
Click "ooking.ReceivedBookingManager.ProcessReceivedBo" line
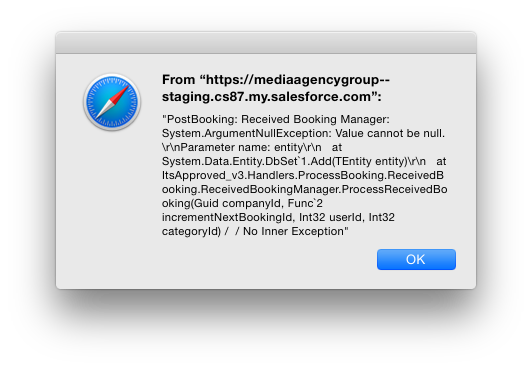click(x=304, y=189)
